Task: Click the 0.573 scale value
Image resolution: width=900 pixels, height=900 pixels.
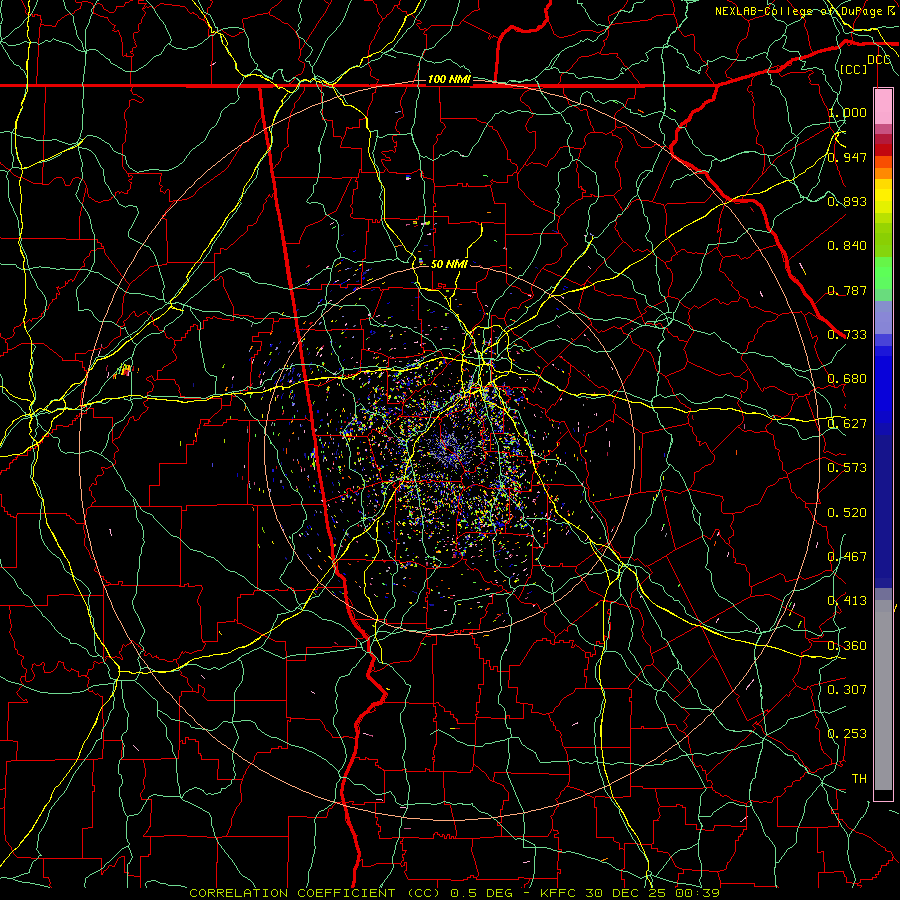Action: coord(847,468)
